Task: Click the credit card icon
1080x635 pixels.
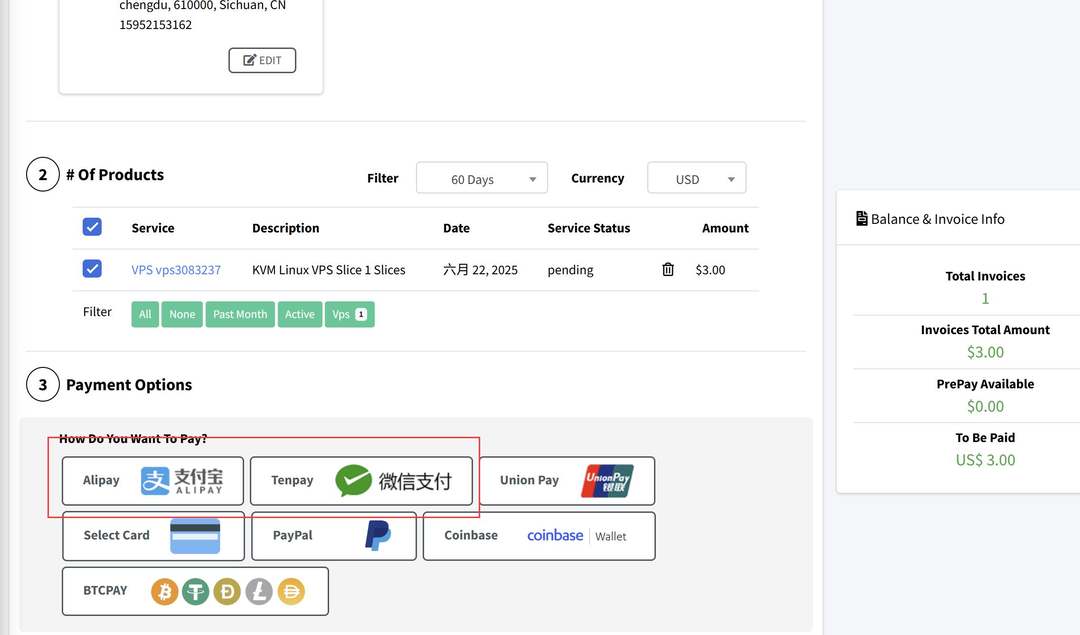Action: click(x=195, y=536)
